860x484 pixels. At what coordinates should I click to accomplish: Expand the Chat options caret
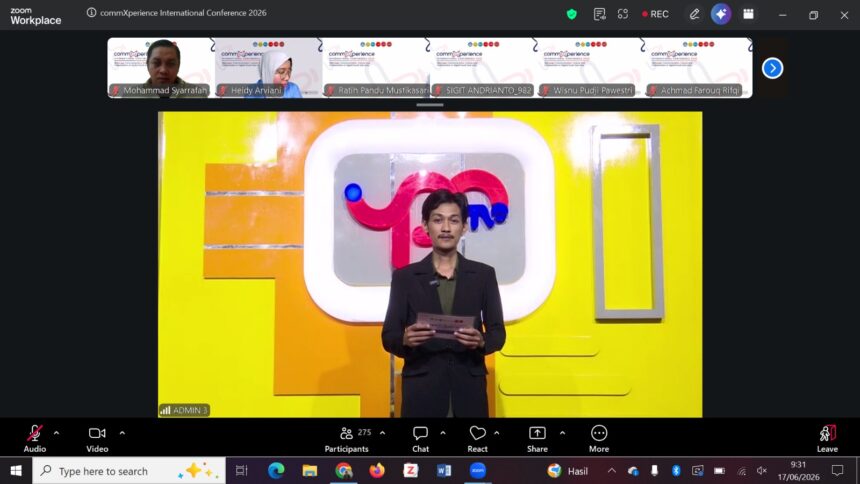(x=443, y=433)
